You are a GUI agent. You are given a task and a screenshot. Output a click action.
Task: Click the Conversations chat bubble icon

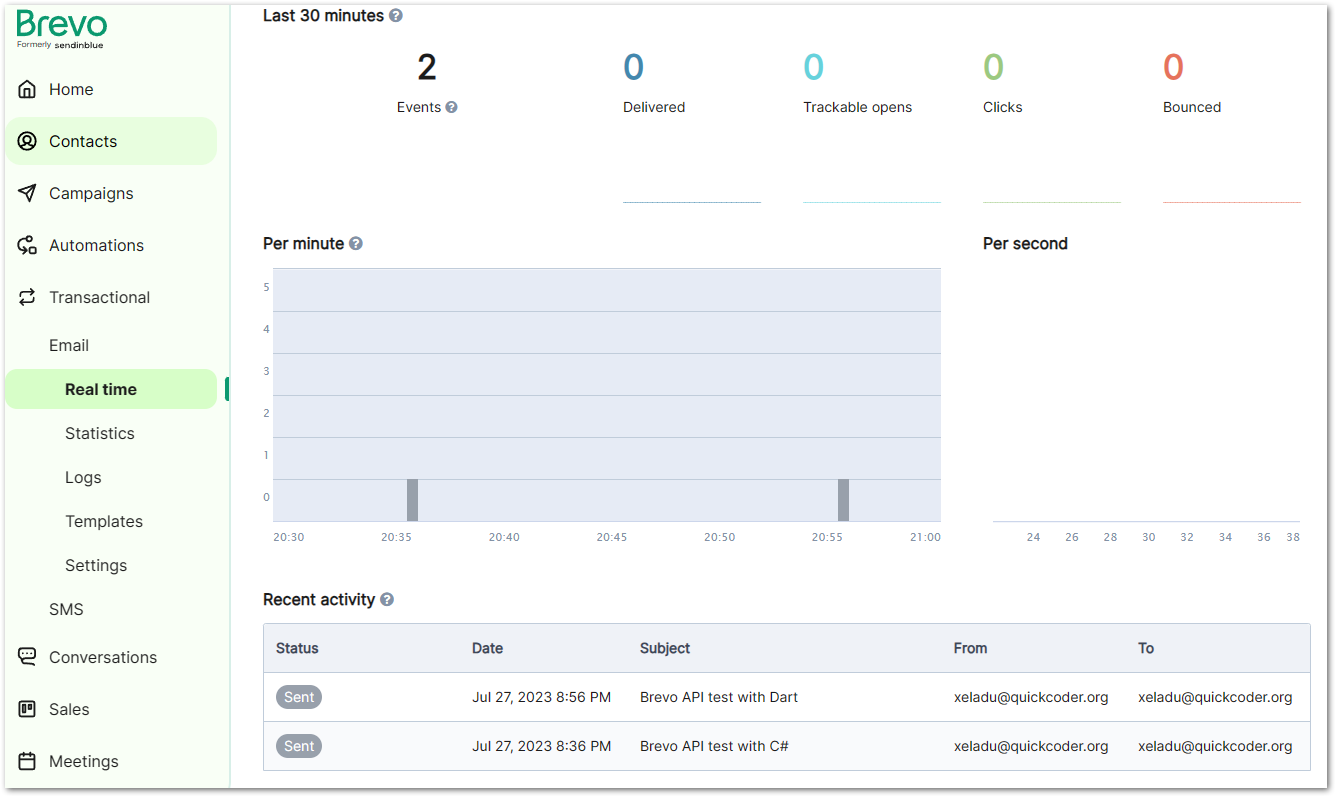pyautogui.click(x=27, y=657)
